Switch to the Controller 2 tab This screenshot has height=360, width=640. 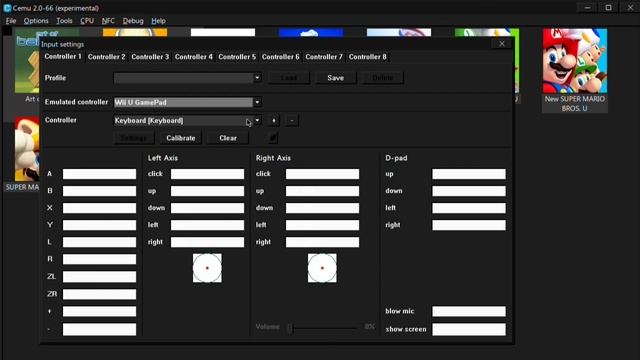tap(107, 57)
